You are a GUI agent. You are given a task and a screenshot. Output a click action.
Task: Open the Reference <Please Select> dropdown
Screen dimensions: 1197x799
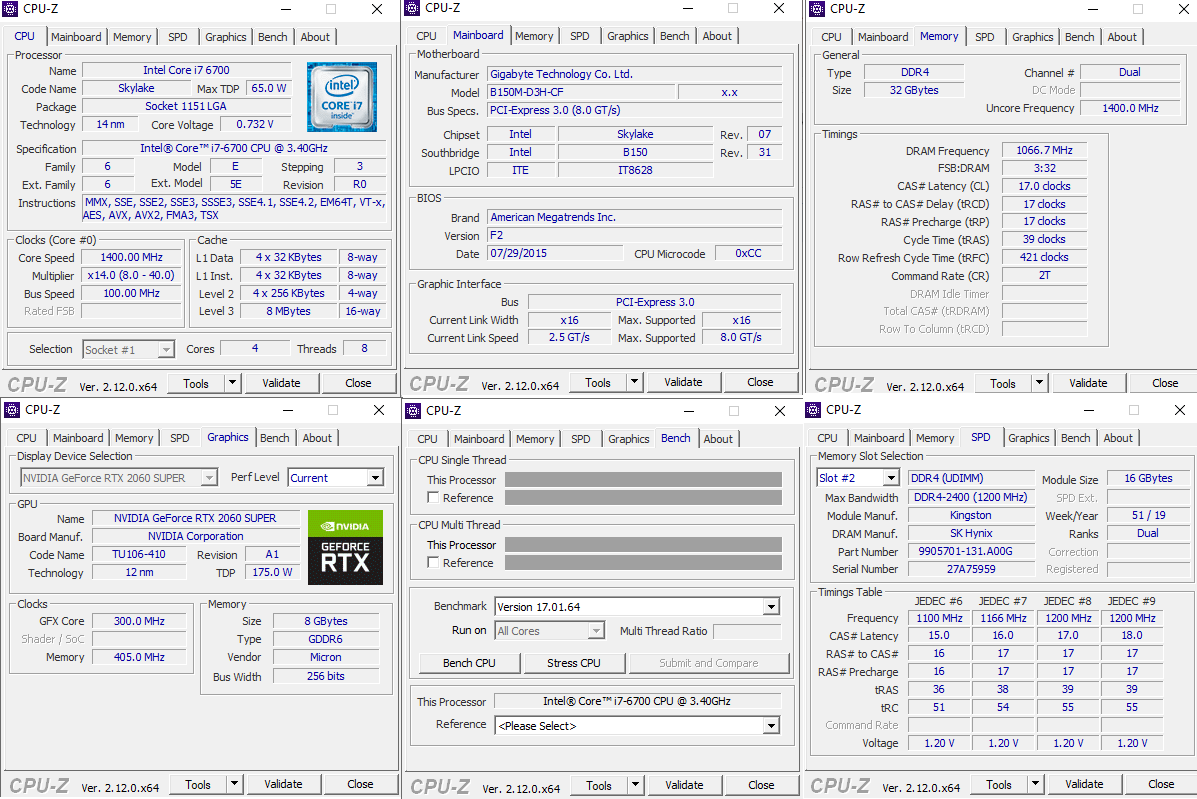click(x=772, y=726)
